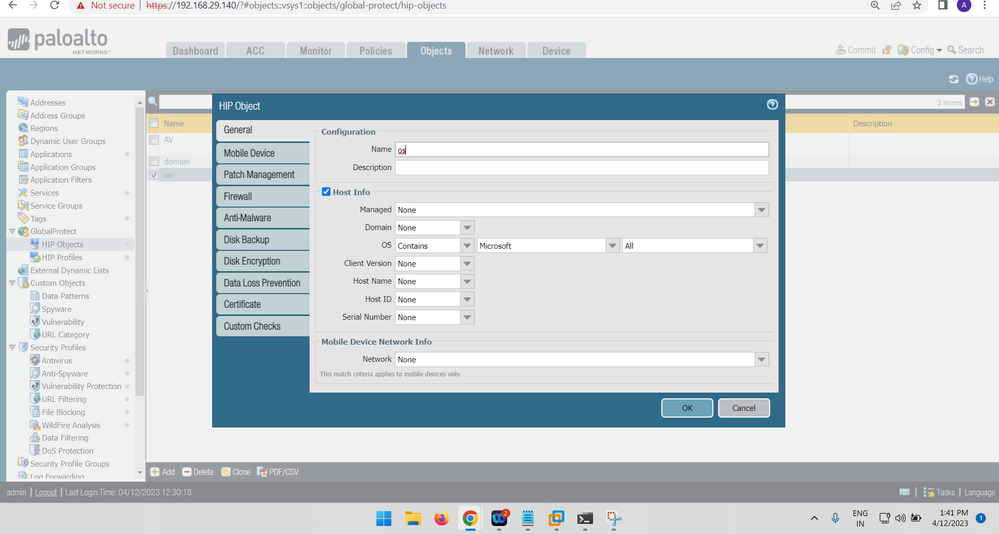999x534 pixels.
Task: Switch to the Policies tab
Action: click(x=375, y=51)
